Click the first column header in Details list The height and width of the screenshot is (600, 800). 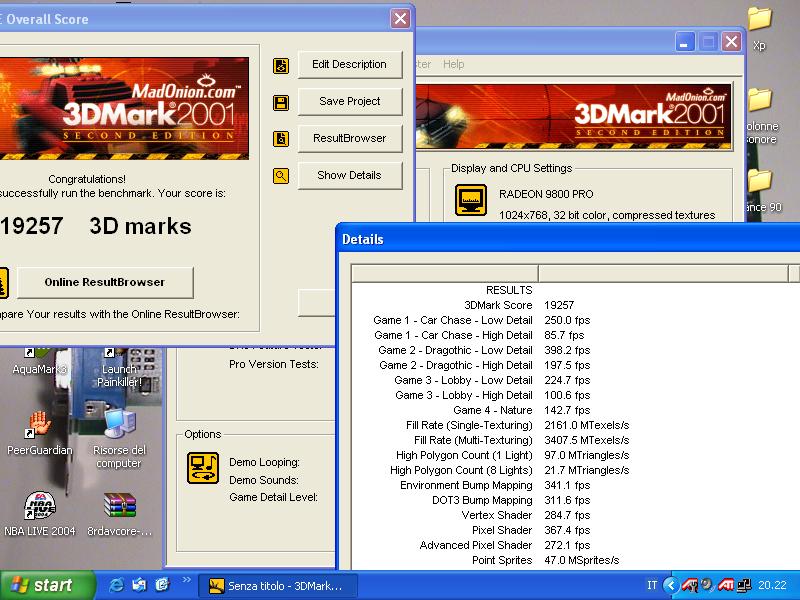[x=445, y=273]
